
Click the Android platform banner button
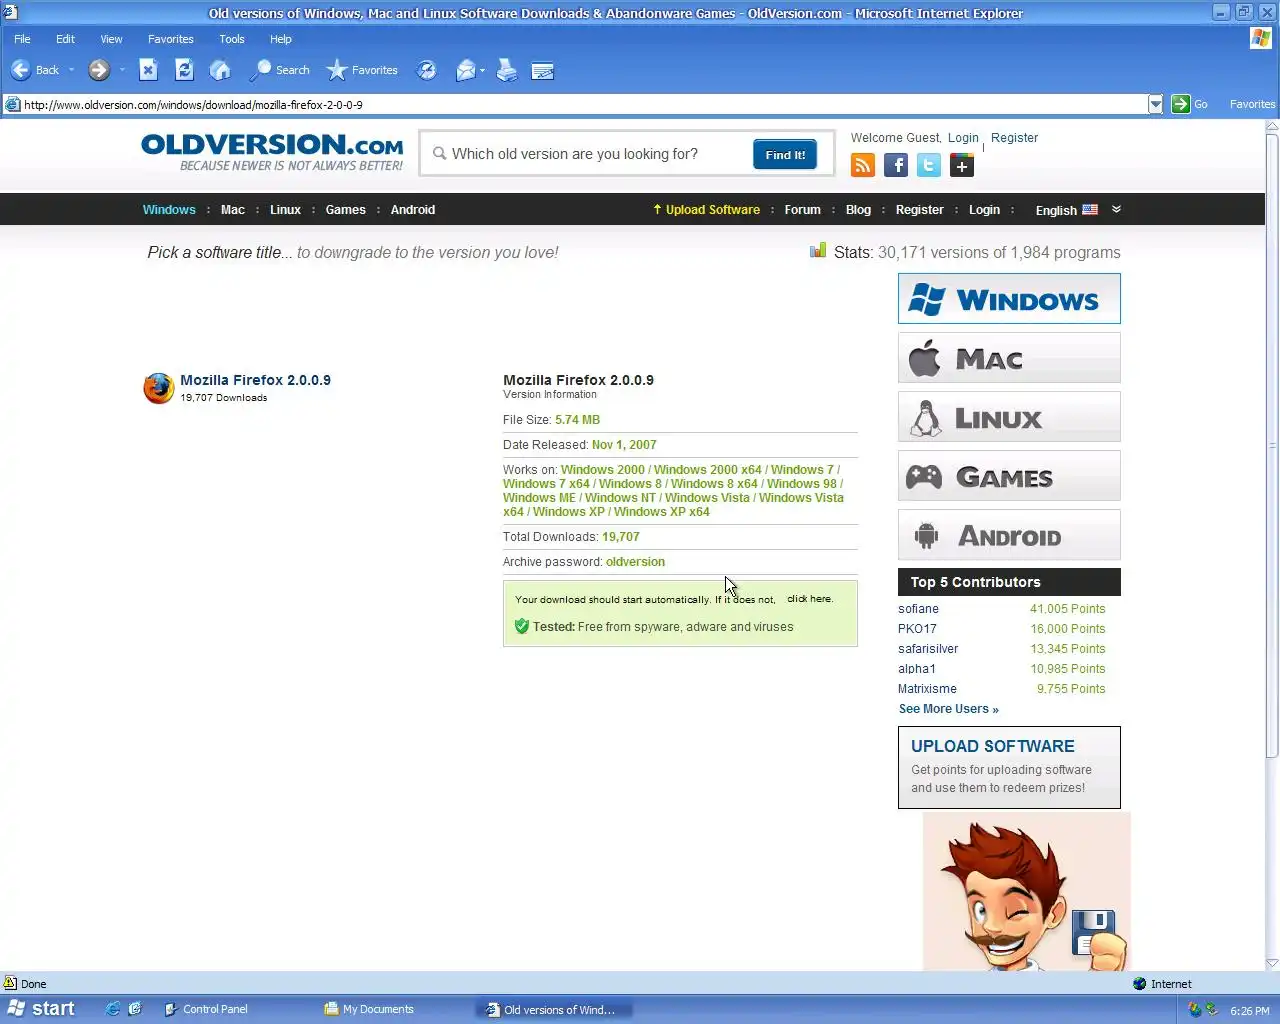click(x=1009, y=535)
